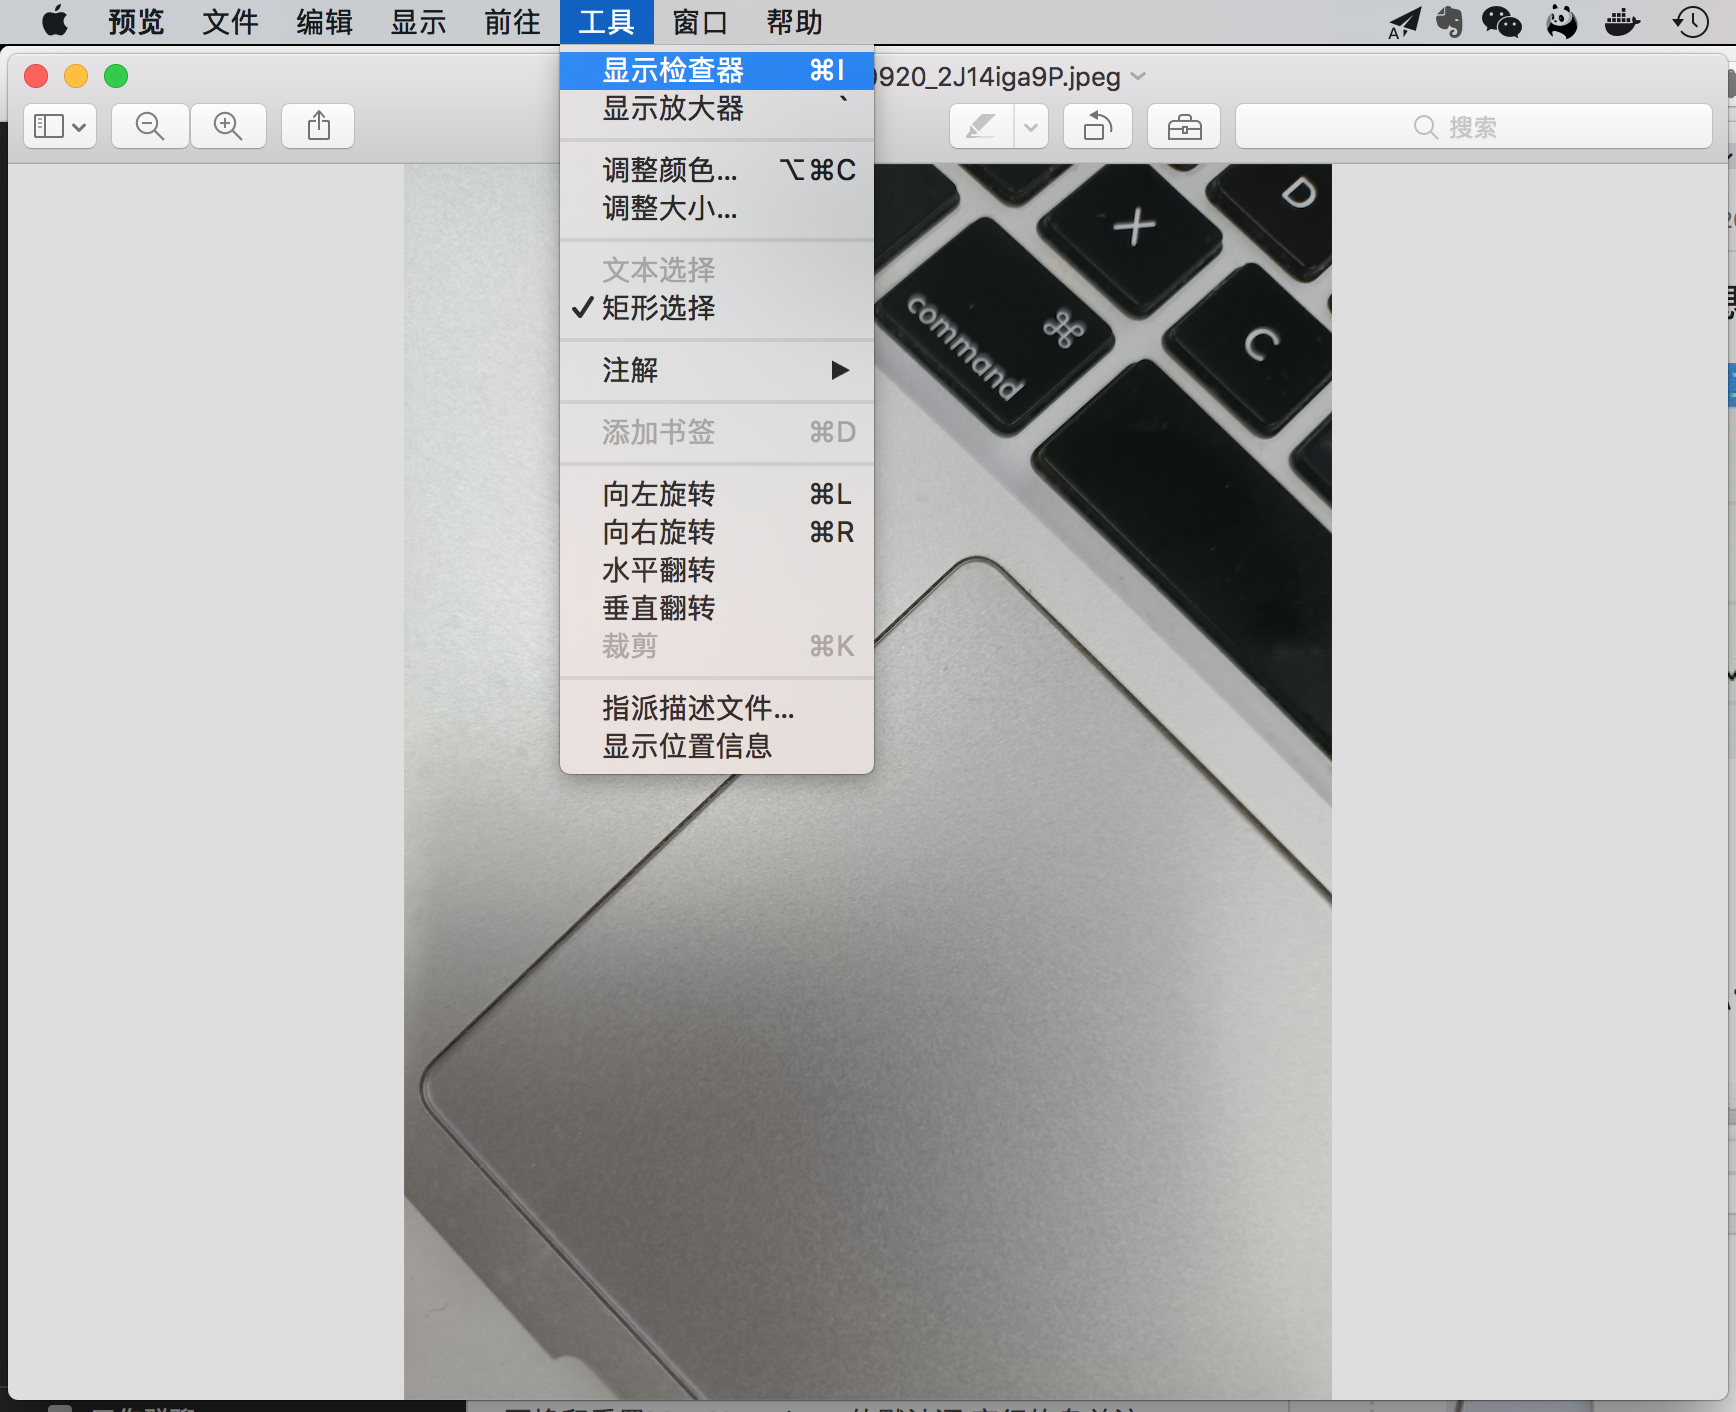
Task: Select 向左旋转 menu item
Action: click(658, 494)
